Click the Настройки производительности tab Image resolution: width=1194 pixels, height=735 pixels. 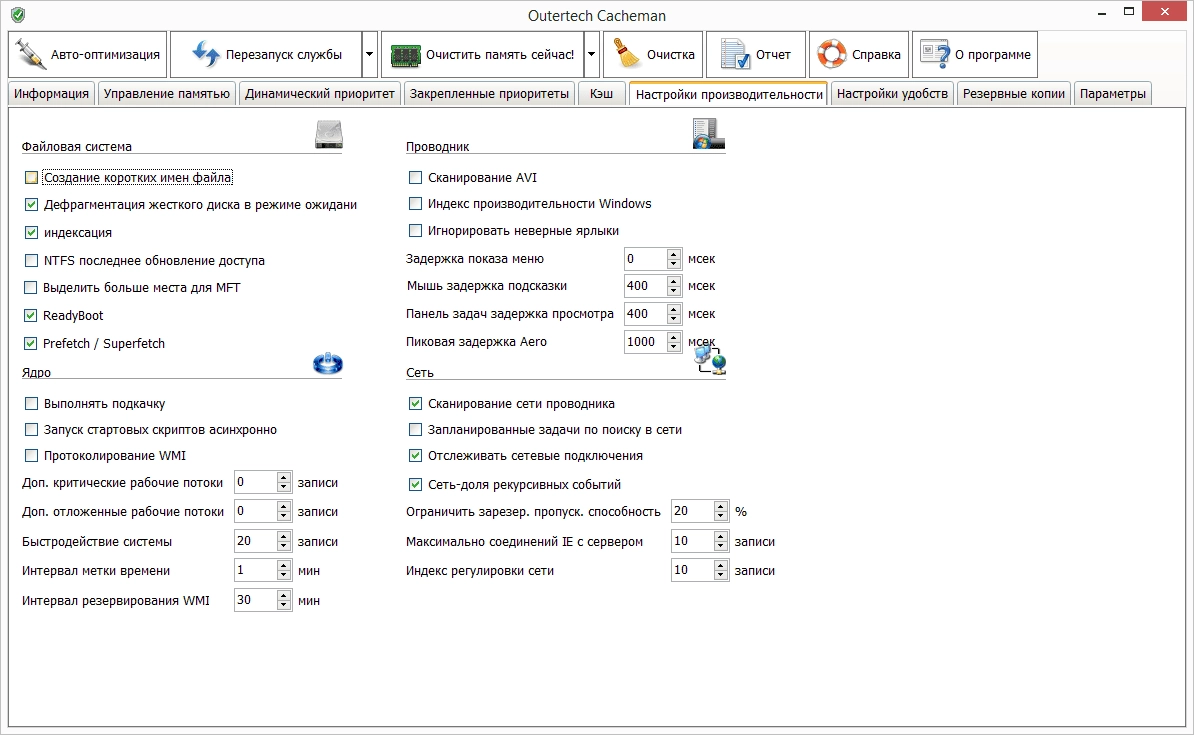729,94
